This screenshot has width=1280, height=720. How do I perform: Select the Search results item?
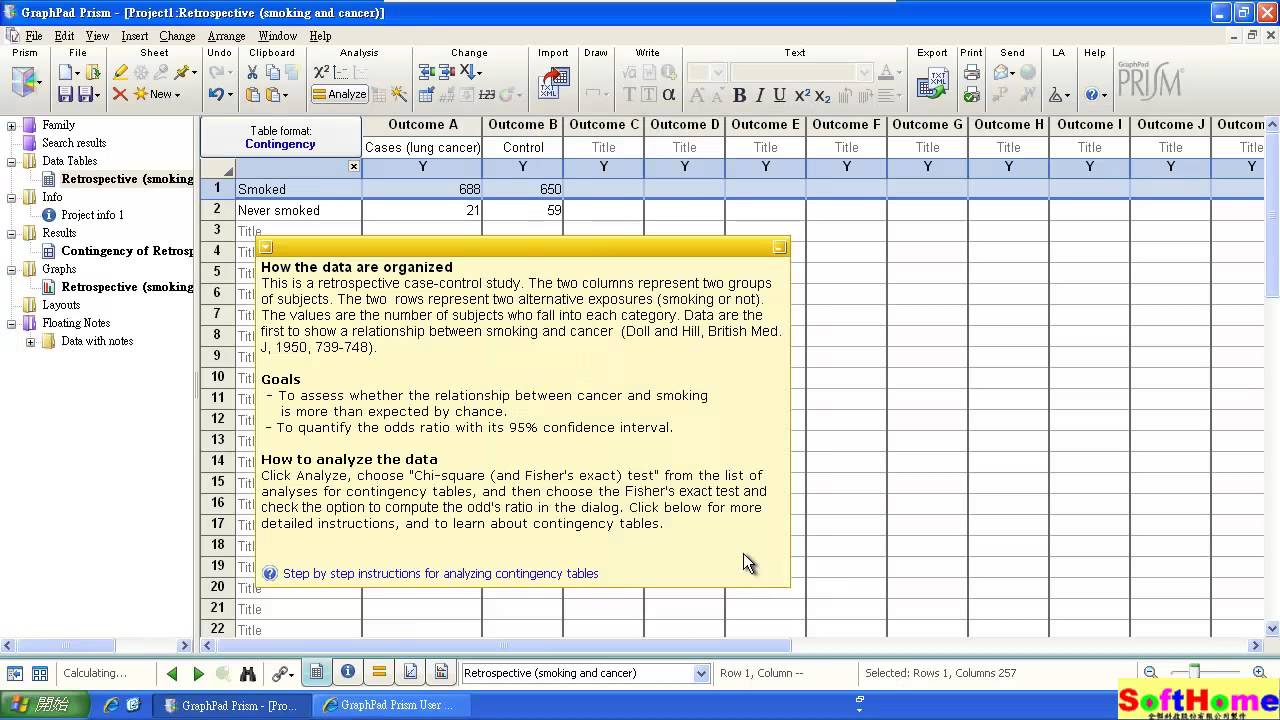(x=74, y=143)
